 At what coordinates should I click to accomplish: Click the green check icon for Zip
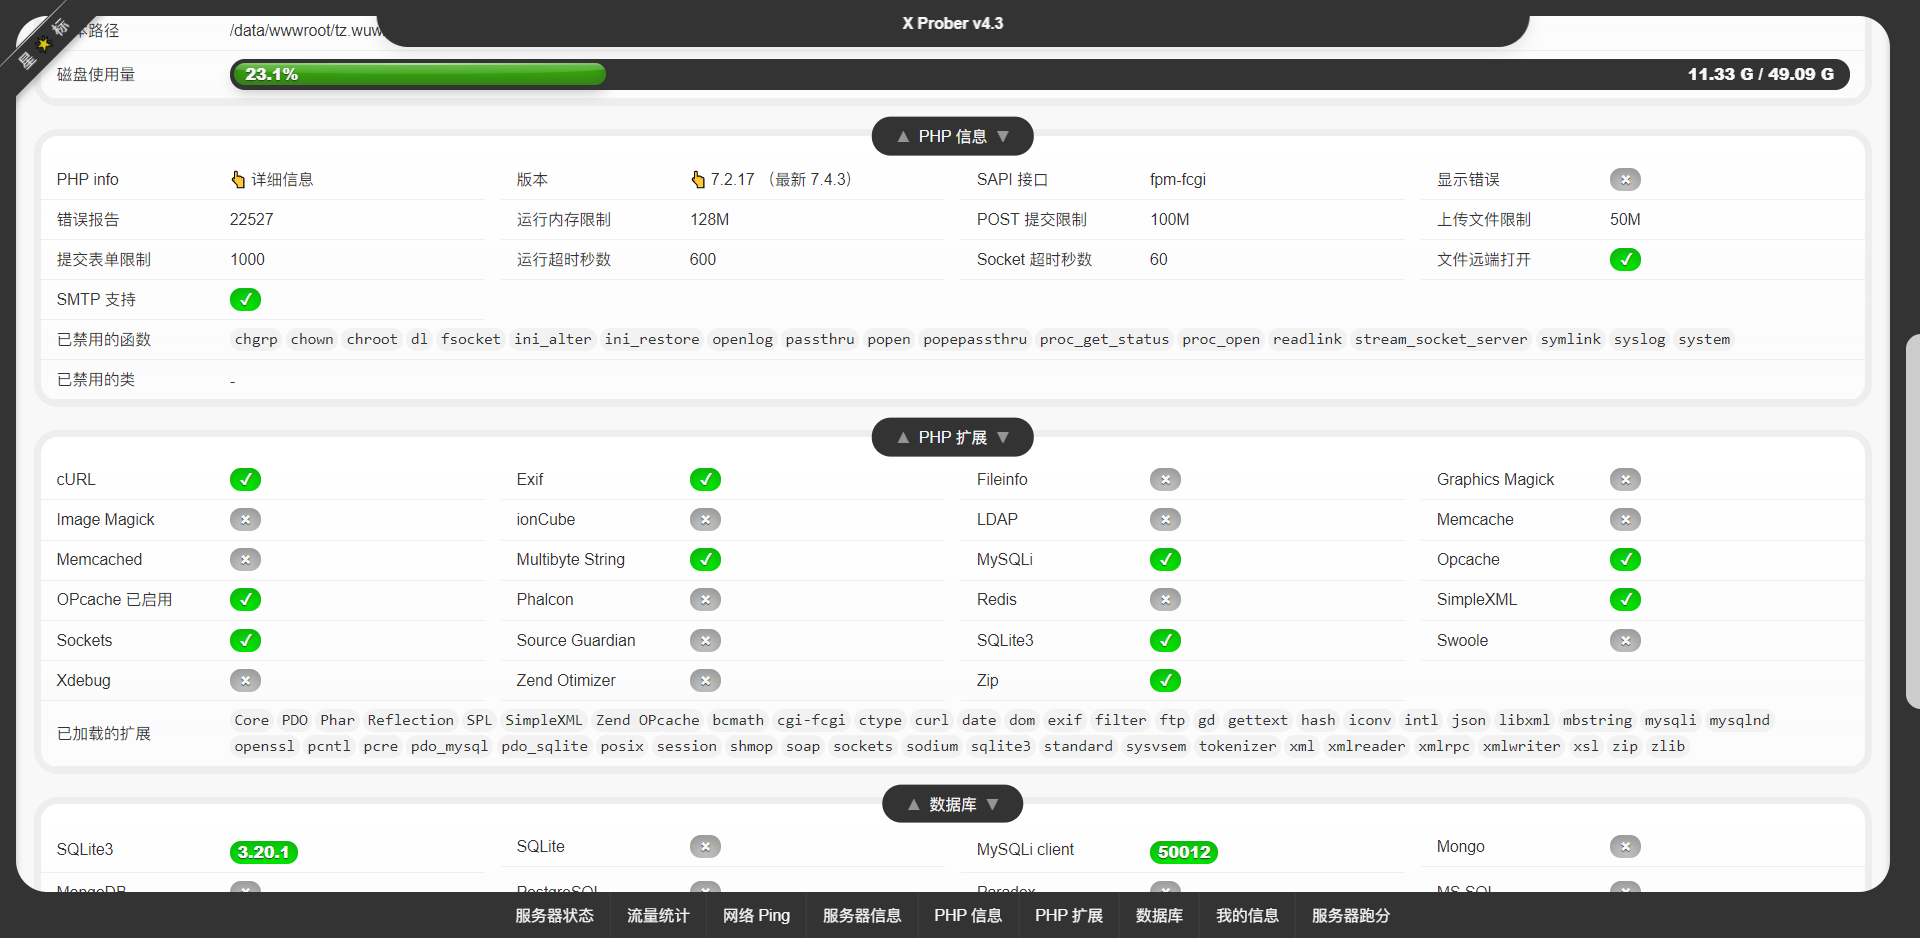[1165, 680]
